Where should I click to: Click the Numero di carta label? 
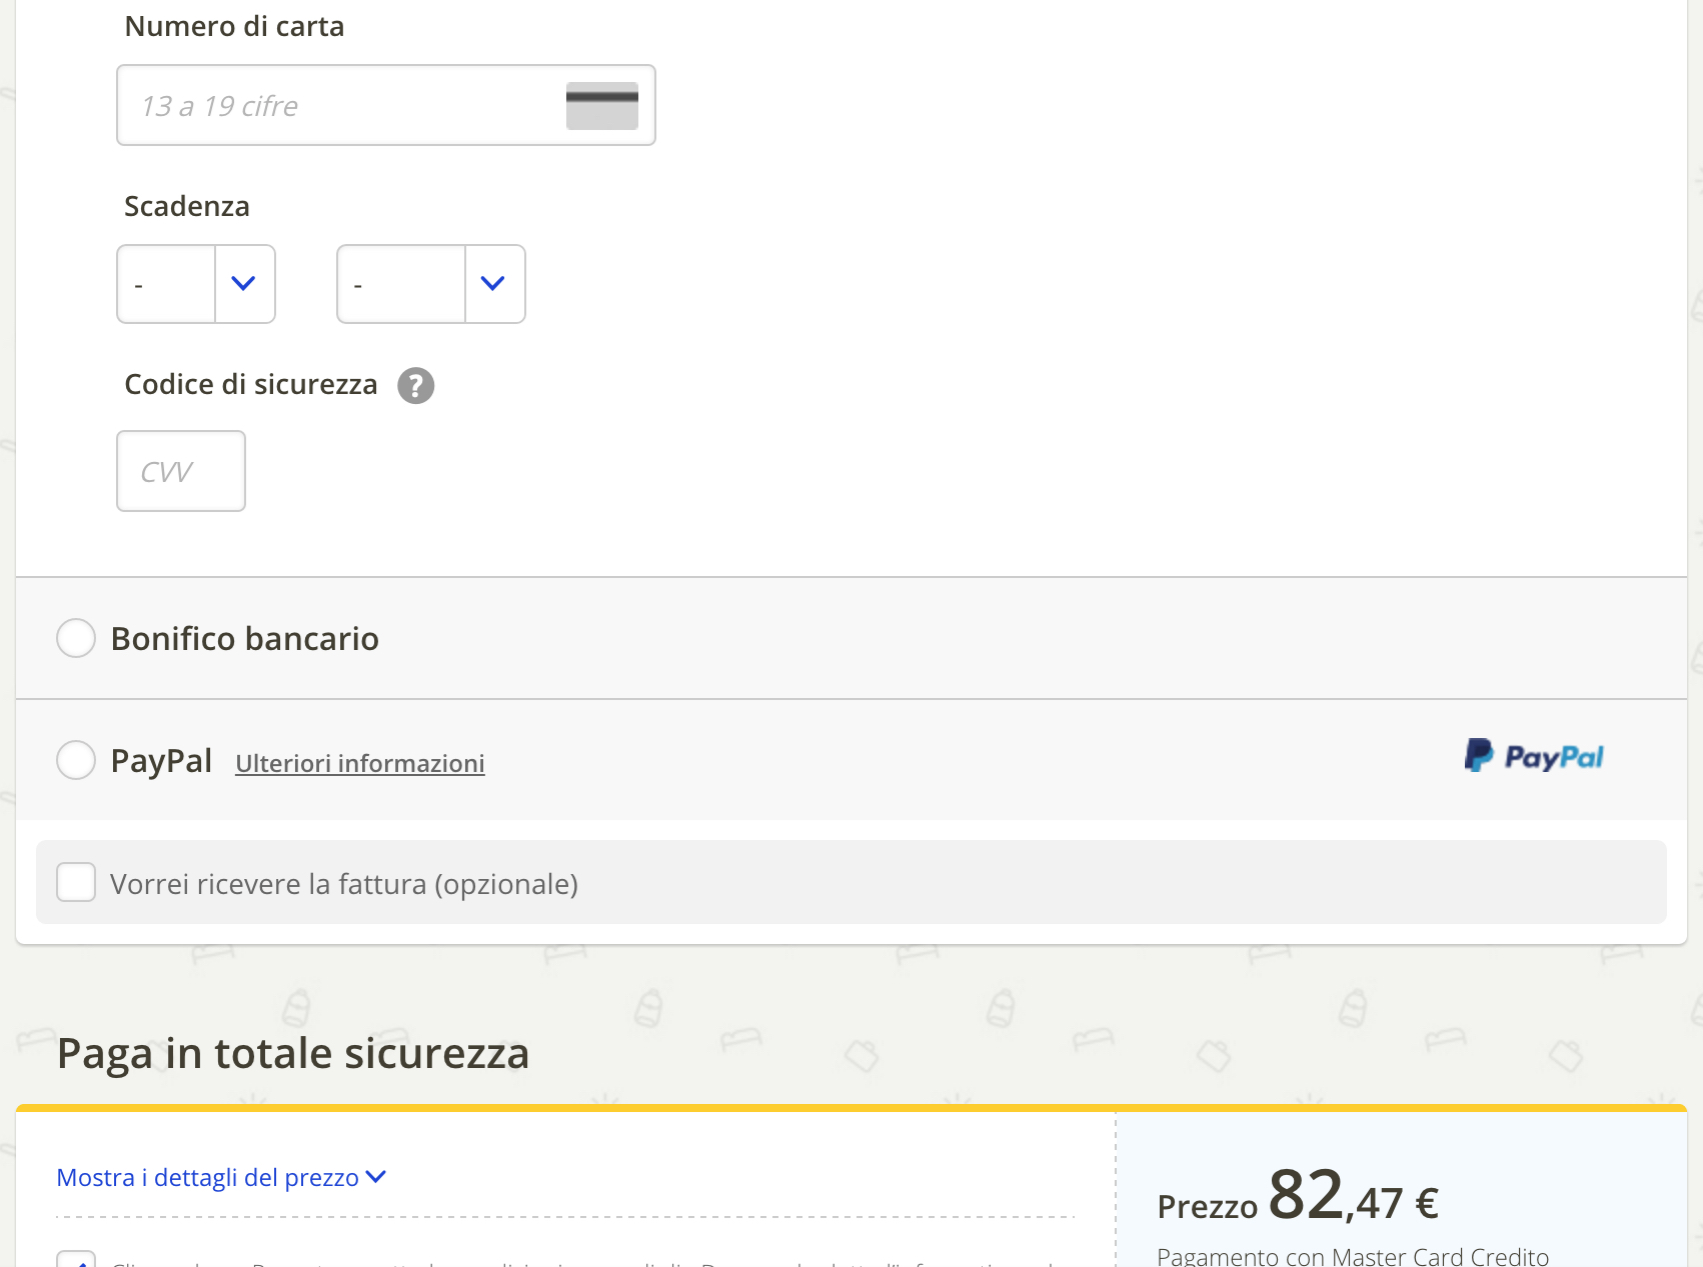click(x=234, y=26)
